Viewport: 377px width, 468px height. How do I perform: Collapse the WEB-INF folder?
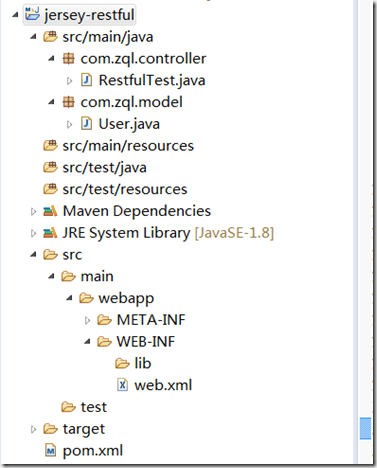click(x=87, y=342)
